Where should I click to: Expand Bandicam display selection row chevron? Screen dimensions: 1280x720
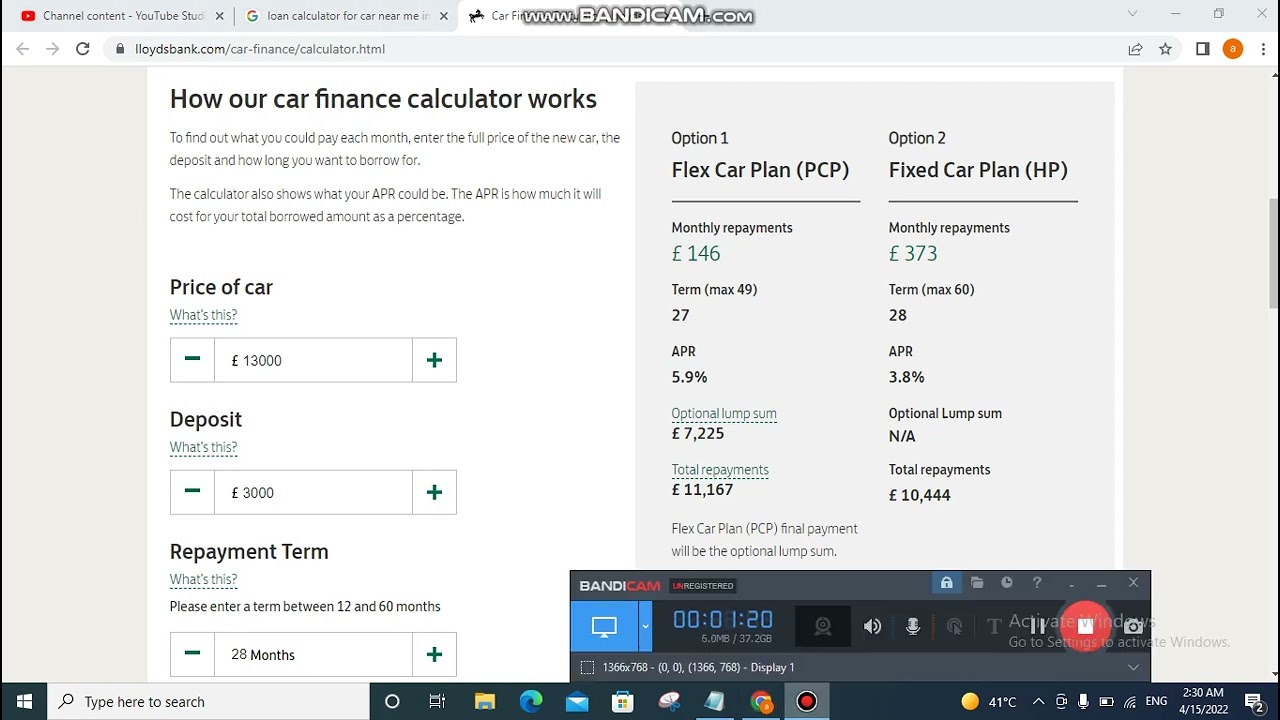pos(1133,667)
